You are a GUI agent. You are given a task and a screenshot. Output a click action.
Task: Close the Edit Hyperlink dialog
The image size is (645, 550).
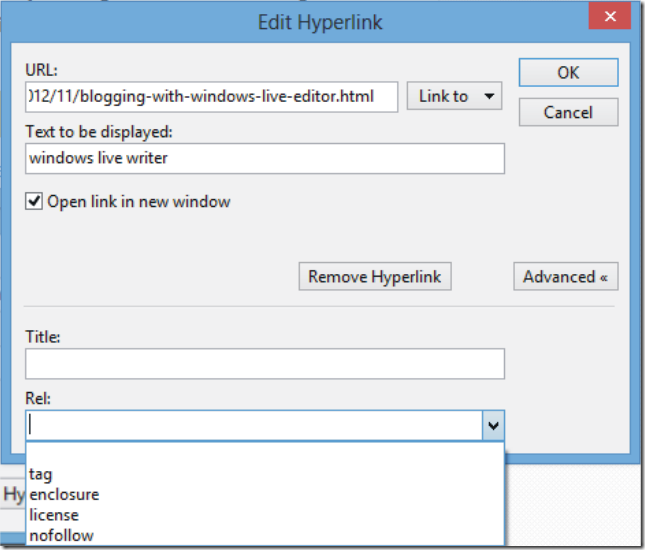(610, 16)
